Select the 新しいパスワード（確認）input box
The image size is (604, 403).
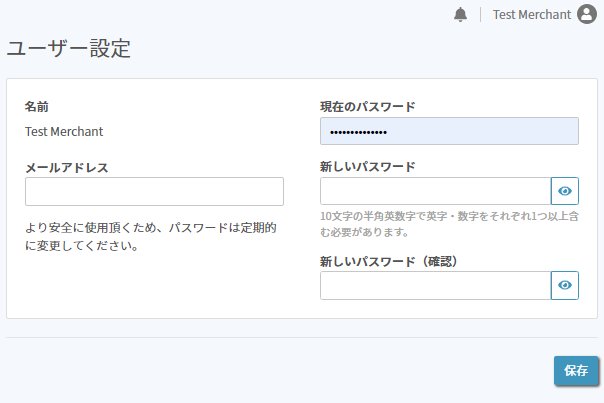[436, 285]
